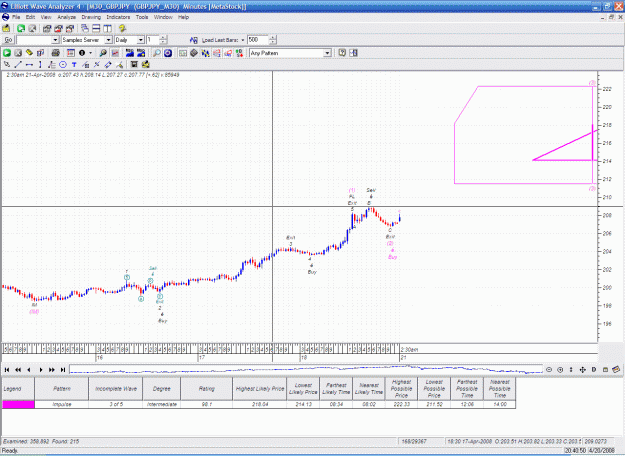Viewport: 625px width, 456px height.
Task: Click the D button beside the scroll bar
Action: 594,370
